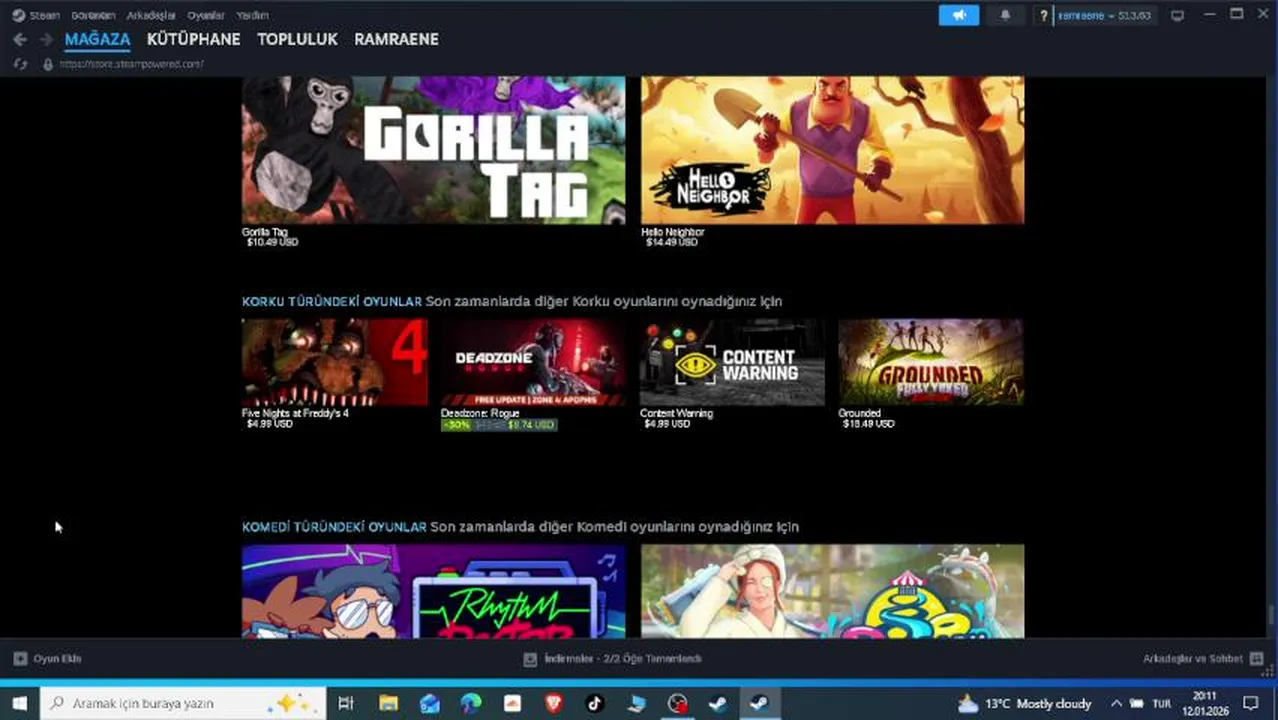
Task: Open the ramraene account dropdown
Action: pyautogui.click(x=1104, y=15)
